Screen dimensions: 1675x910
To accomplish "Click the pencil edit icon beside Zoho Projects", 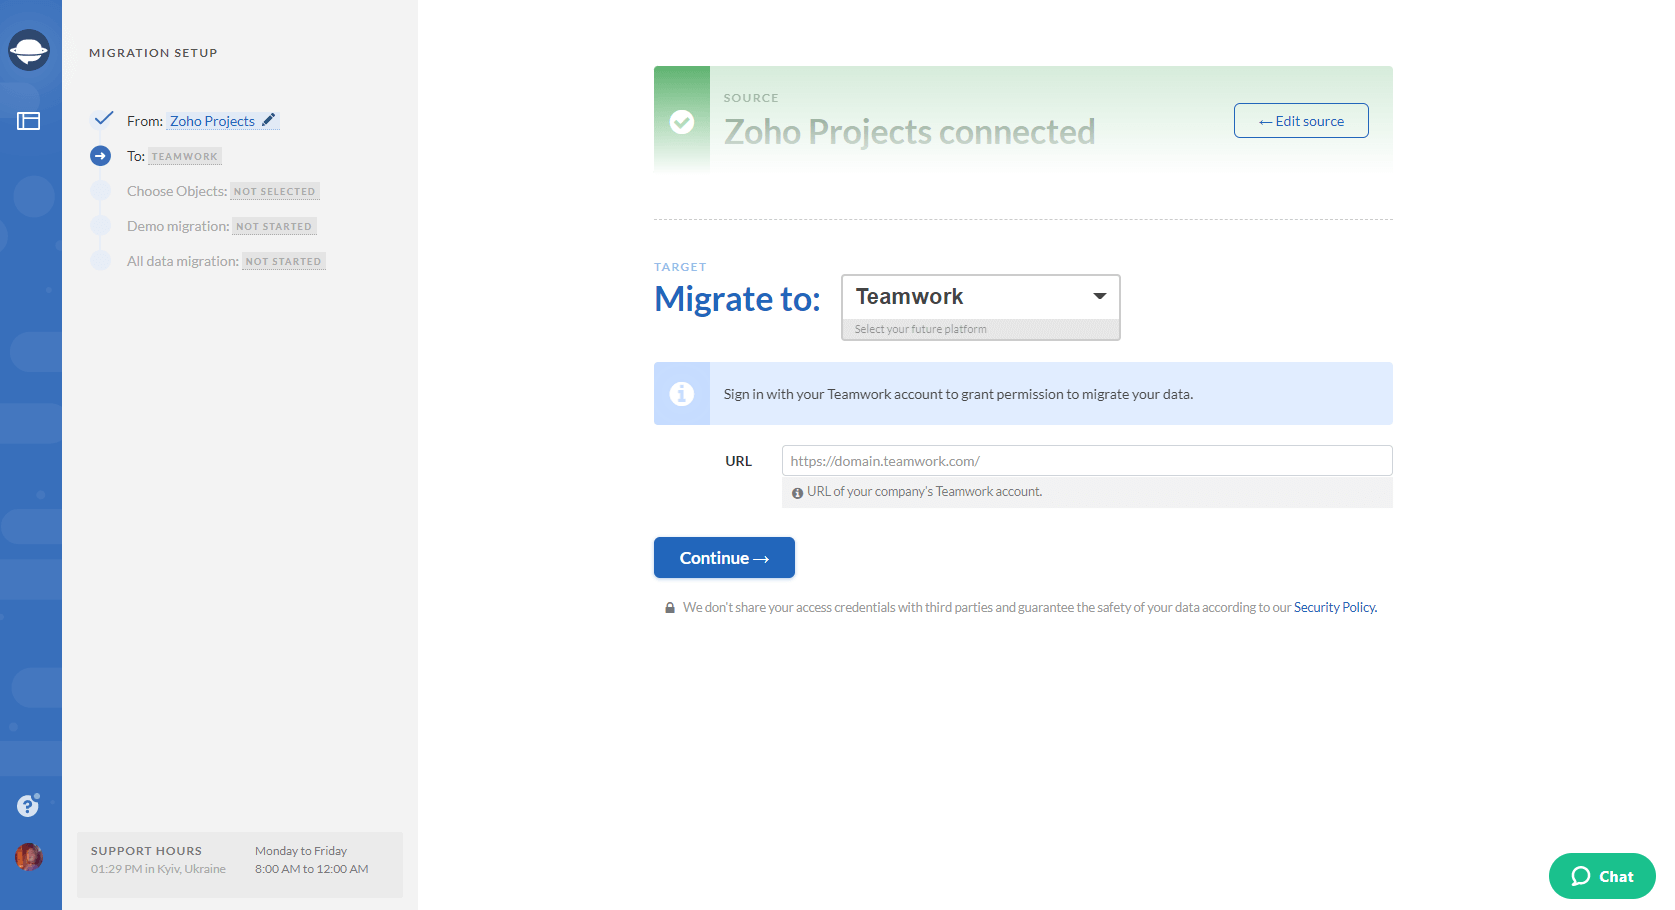I will 268,120.
